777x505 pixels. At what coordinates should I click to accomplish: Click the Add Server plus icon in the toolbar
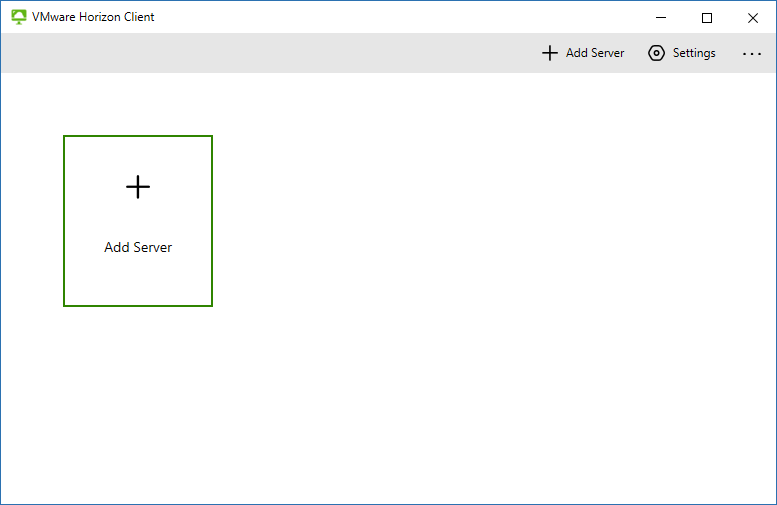[x=550, y=53]
